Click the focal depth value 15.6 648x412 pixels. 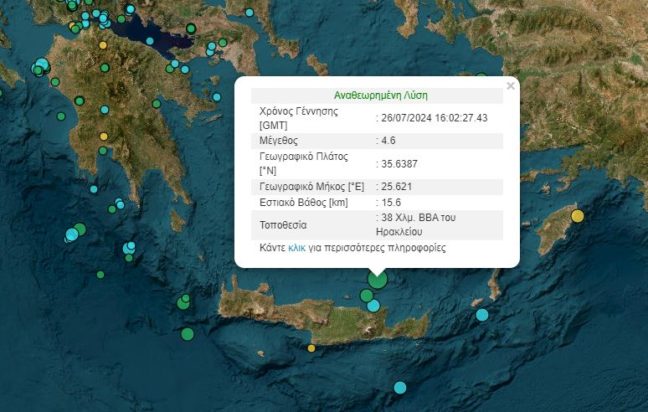pos(393,203)
